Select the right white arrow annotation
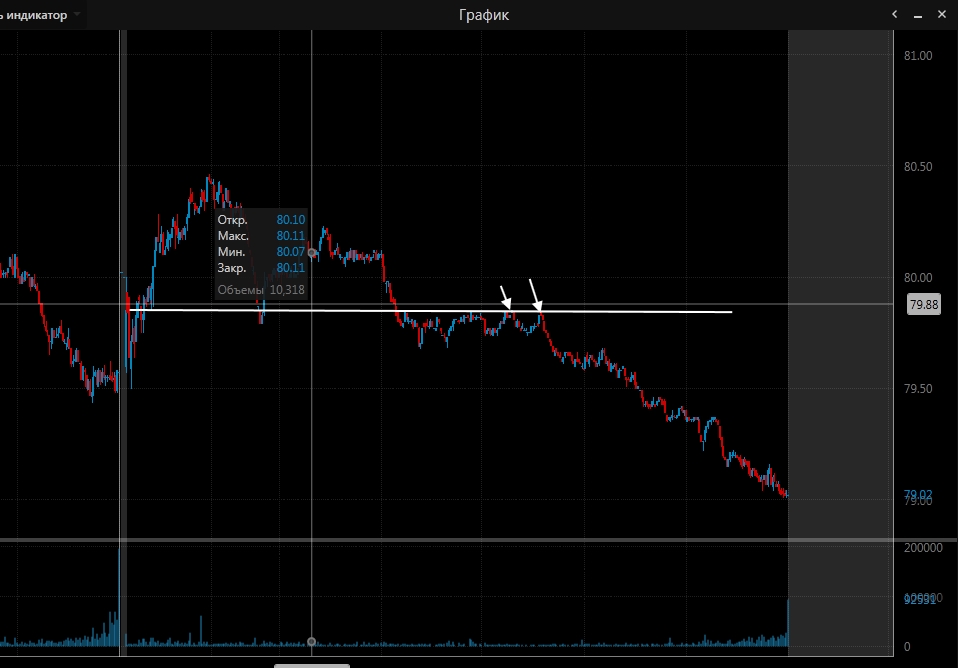Viewport: 958px width, 668px height. pos(536,295)
